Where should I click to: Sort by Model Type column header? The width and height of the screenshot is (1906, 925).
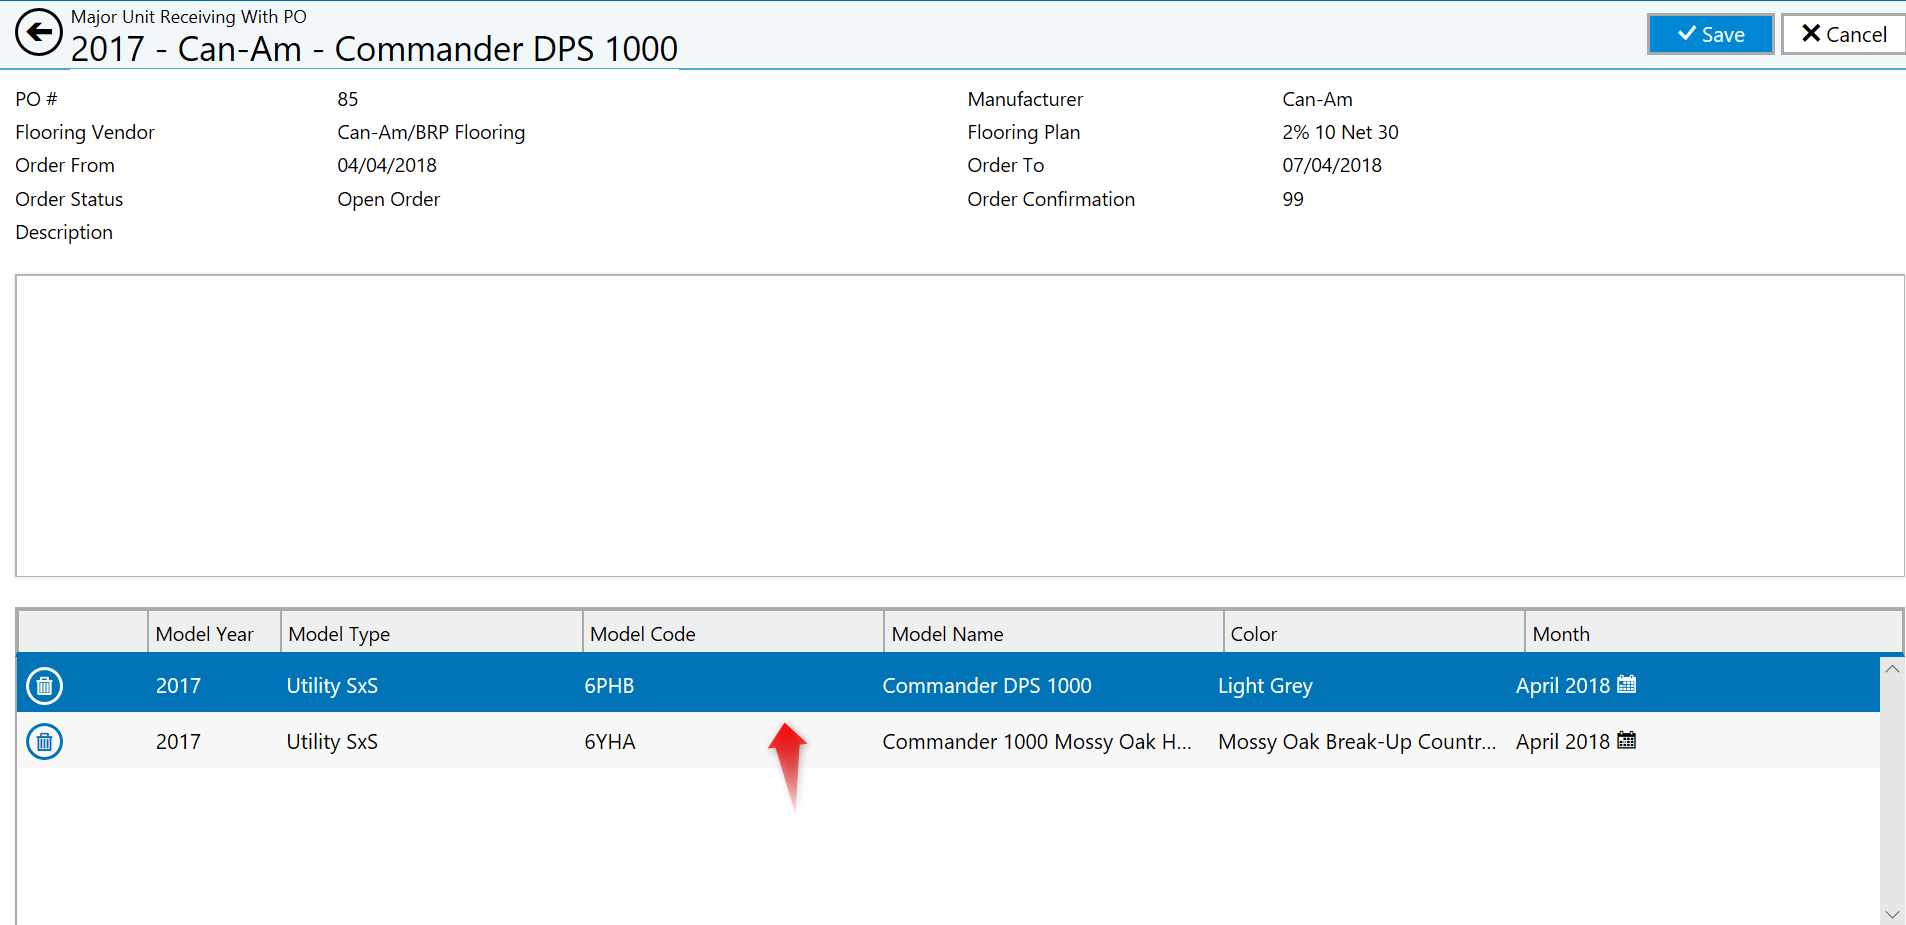pos(431,634)
